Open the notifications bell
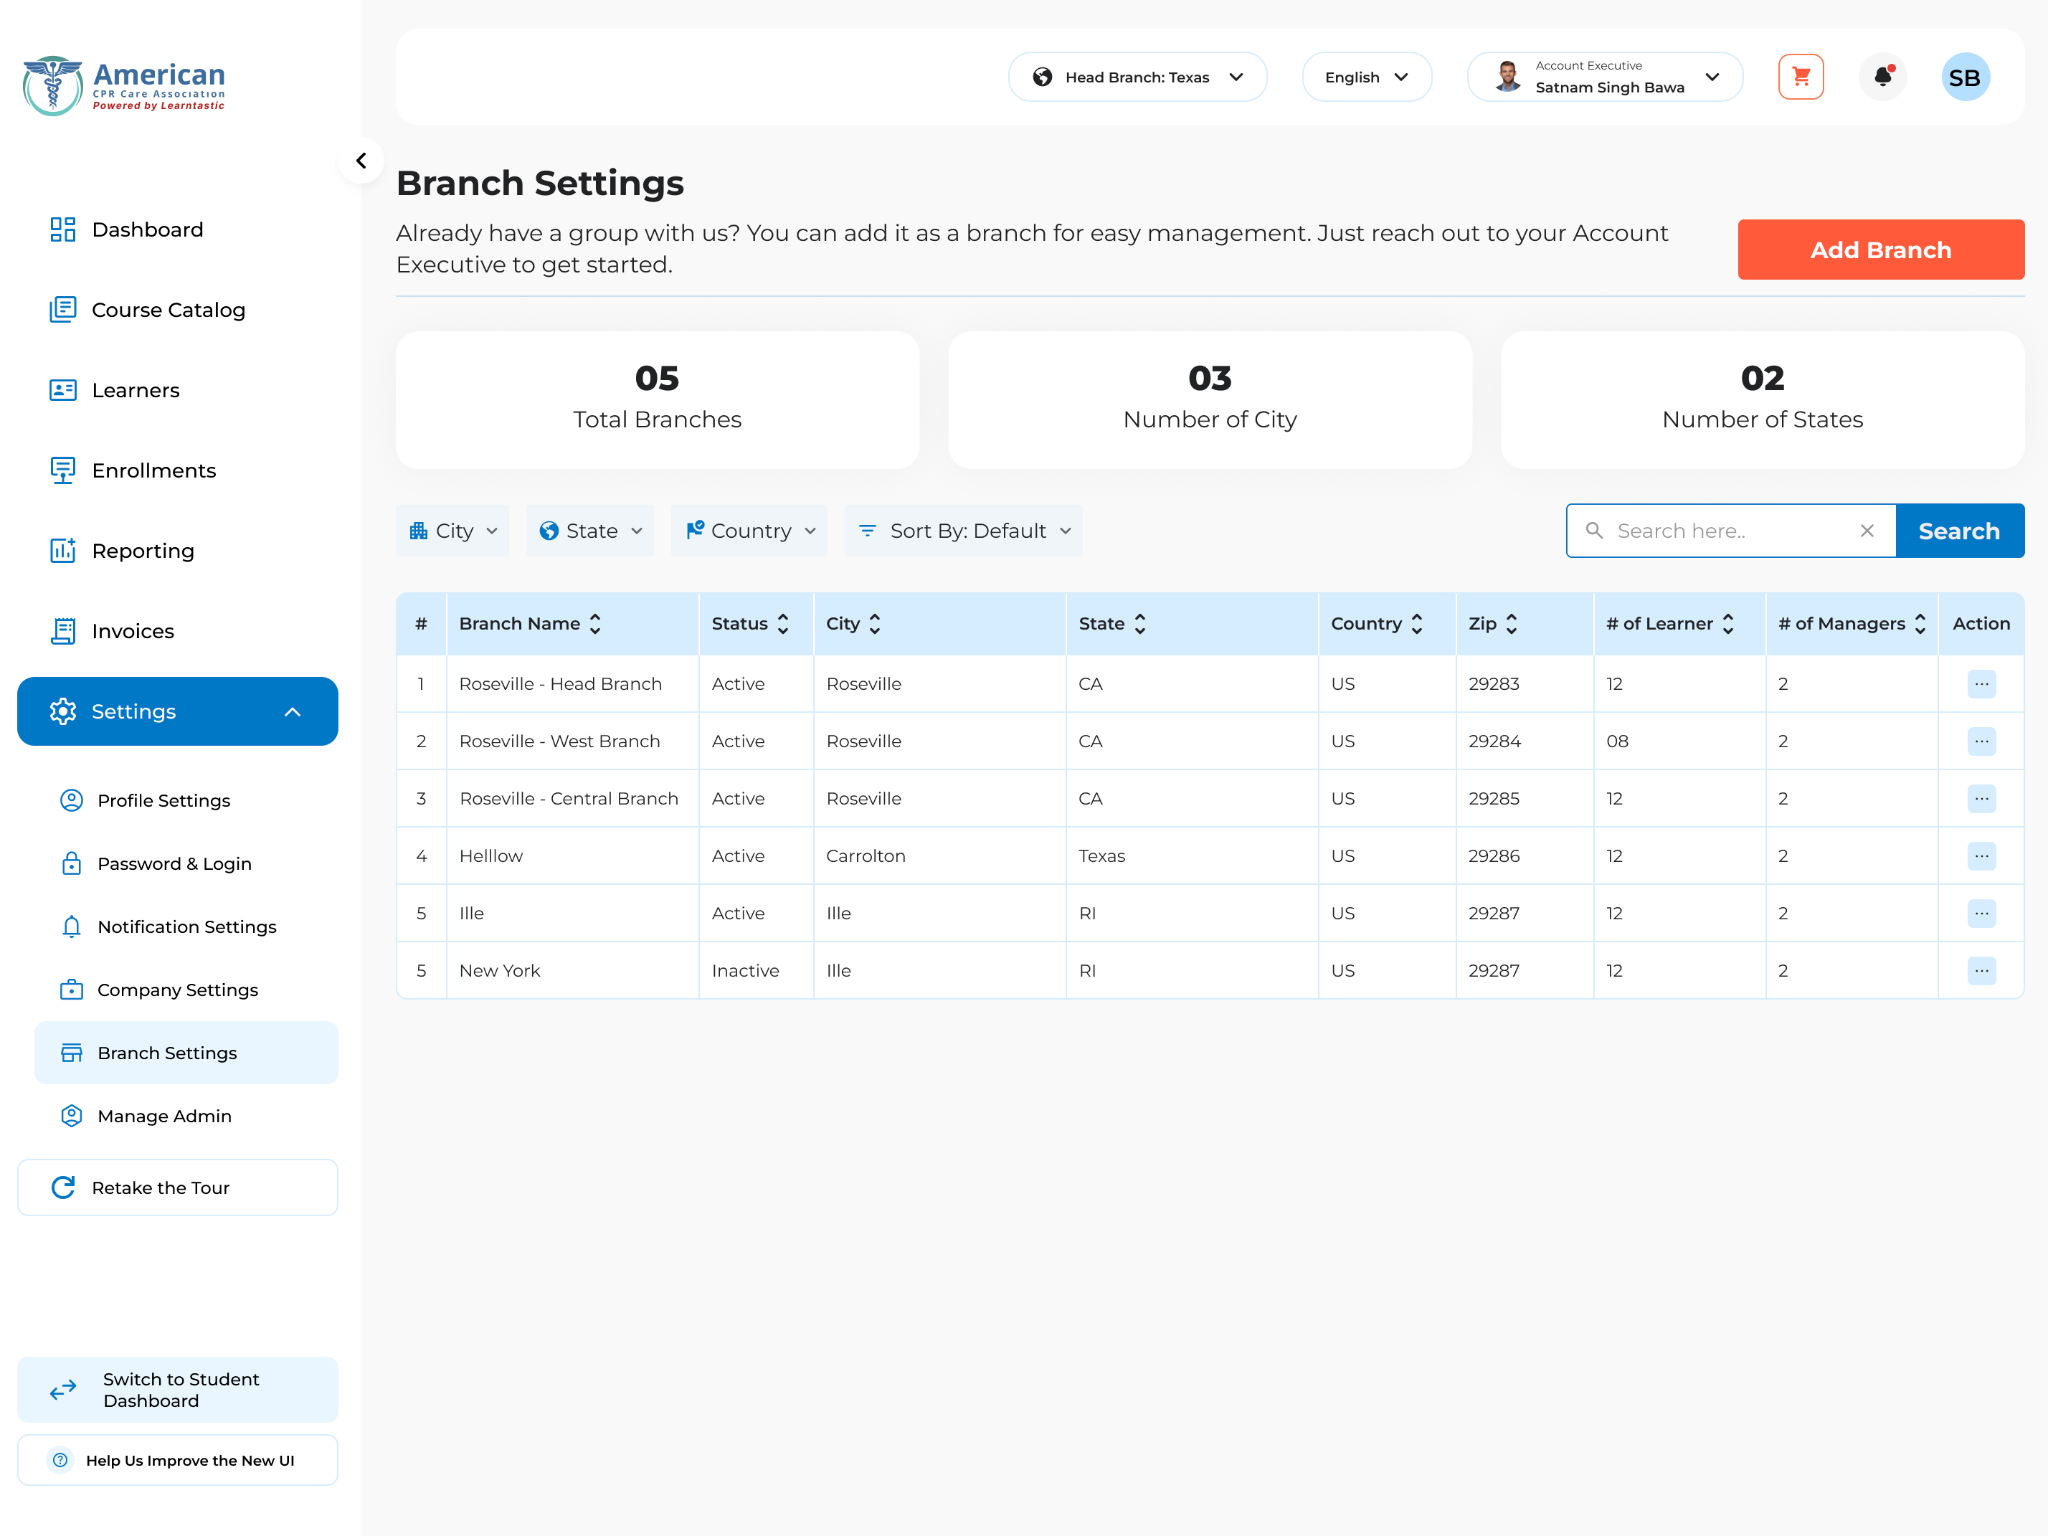Image resolution: width=2048 pixels, height=1536 pixels. tap(1883, 77)
